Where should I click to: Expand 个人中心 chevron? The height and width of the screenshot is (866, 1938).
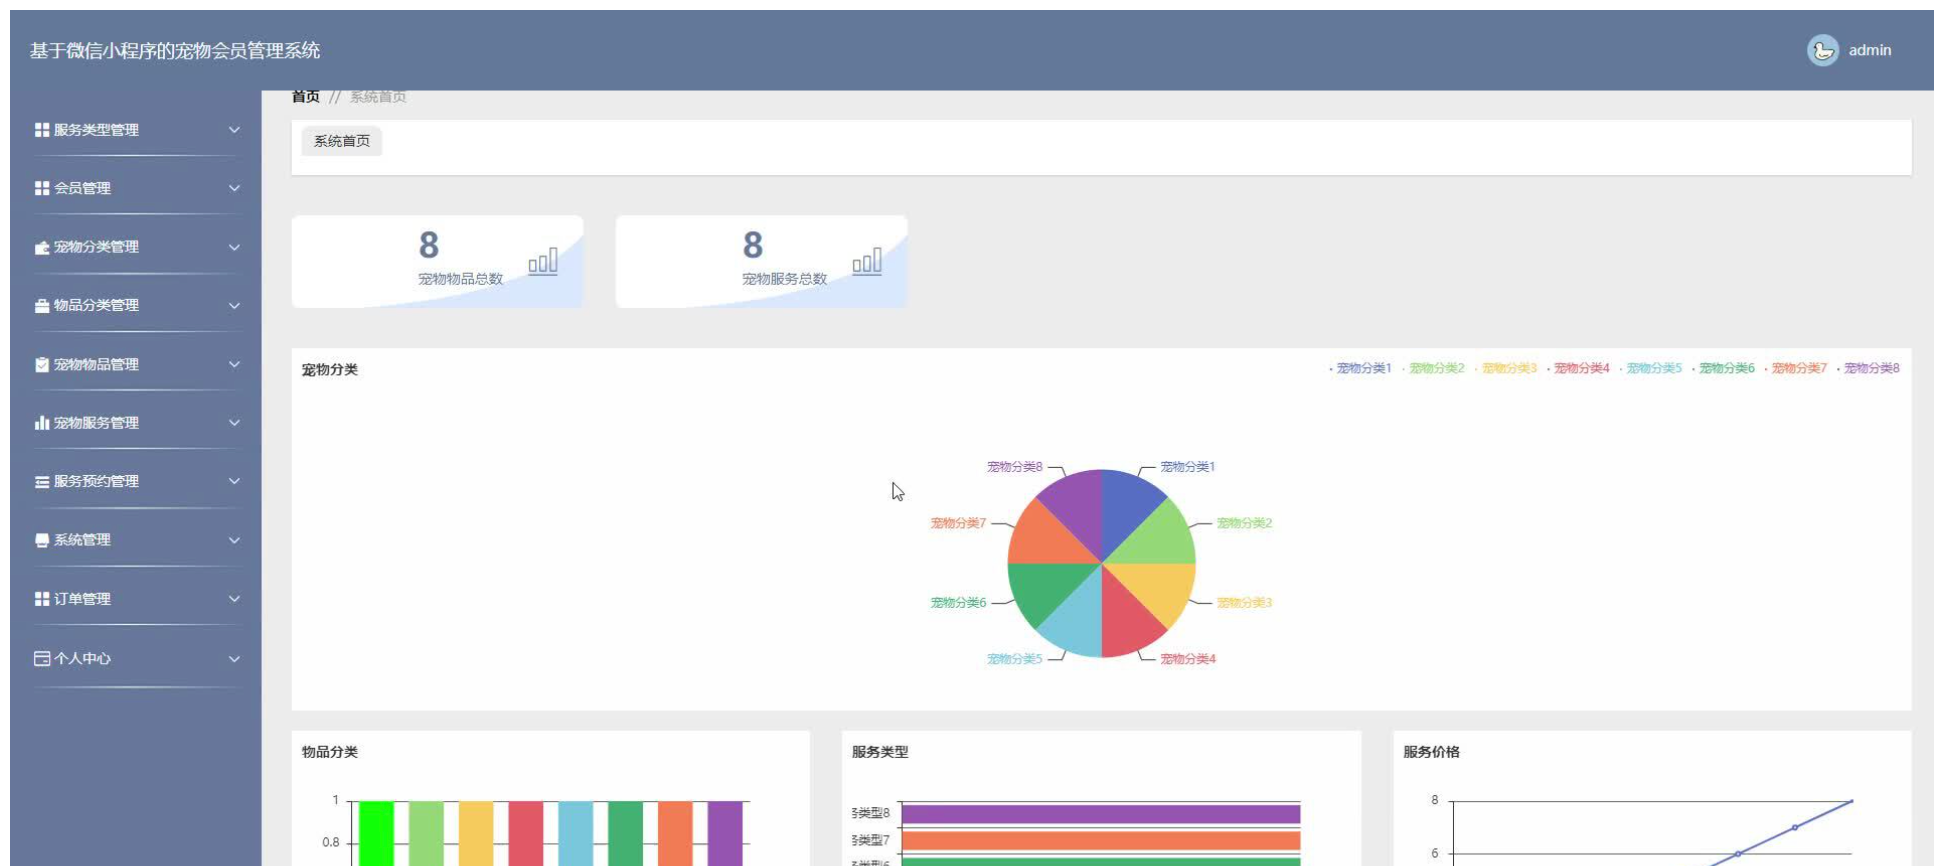(x=234, y=658)
